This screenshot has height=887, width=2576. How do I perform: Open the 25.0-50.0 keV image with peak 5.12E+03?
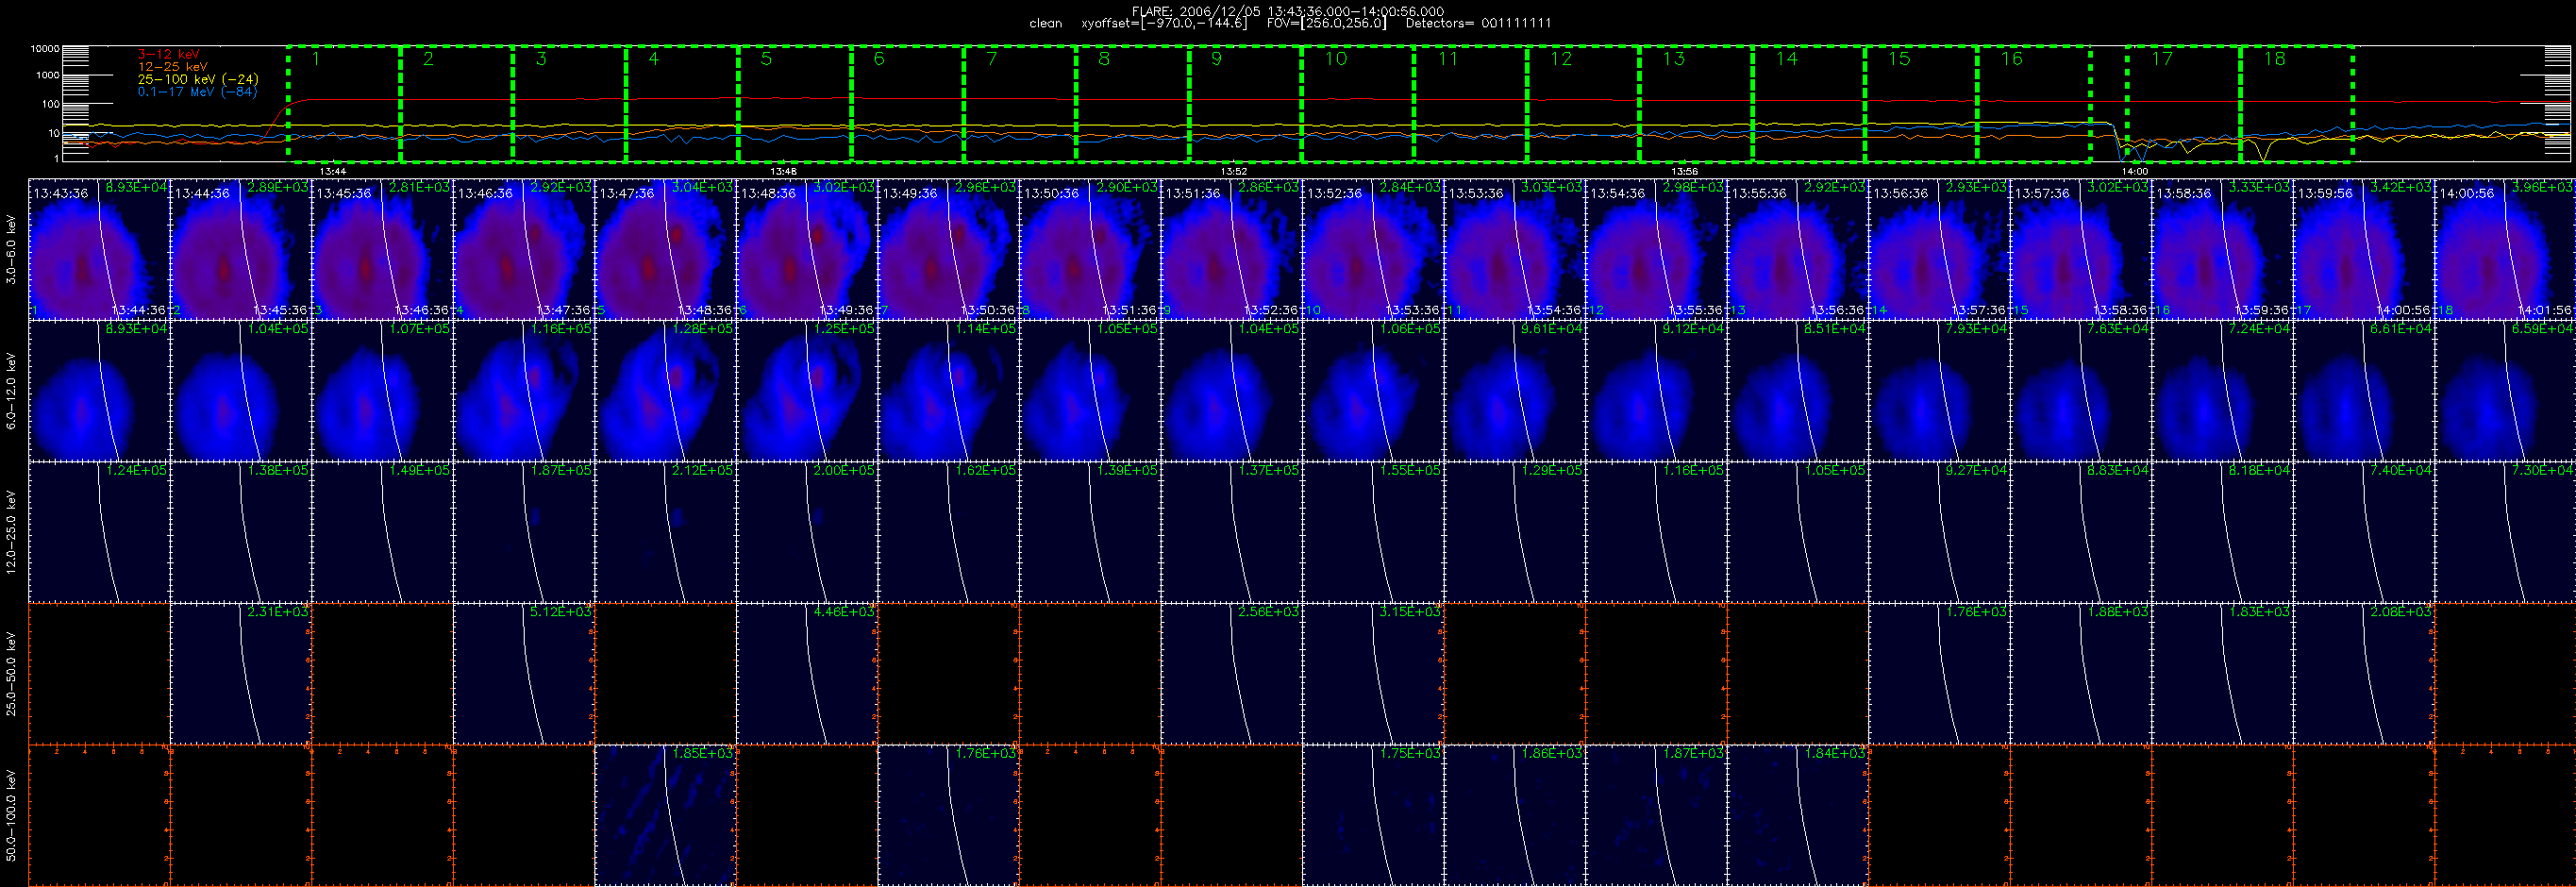point(524,674)
